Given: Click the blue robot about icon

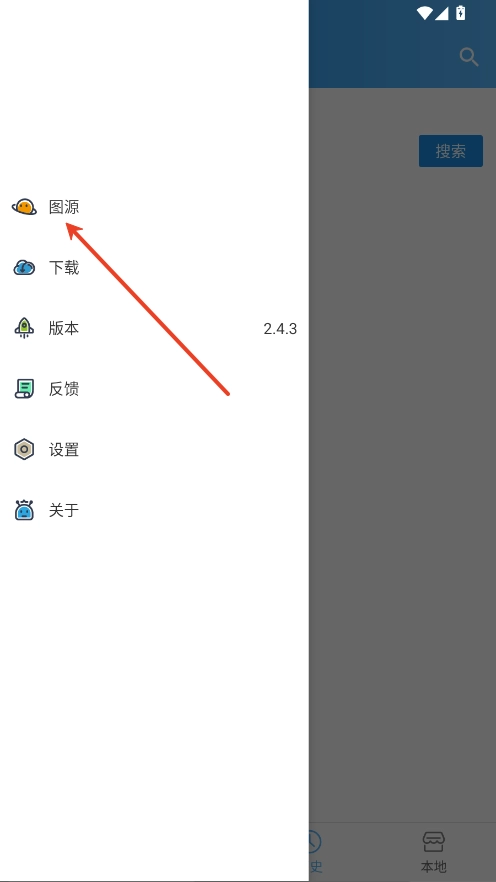Looking at the screenshot, I should tap(24, 510).
